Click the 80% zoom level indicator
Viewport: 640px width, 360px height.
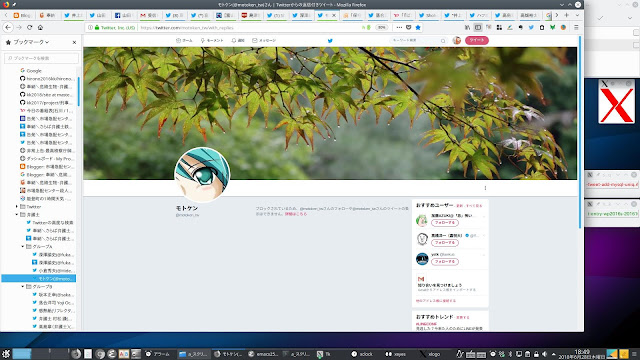pyautogui.click(x=381, y=27)
